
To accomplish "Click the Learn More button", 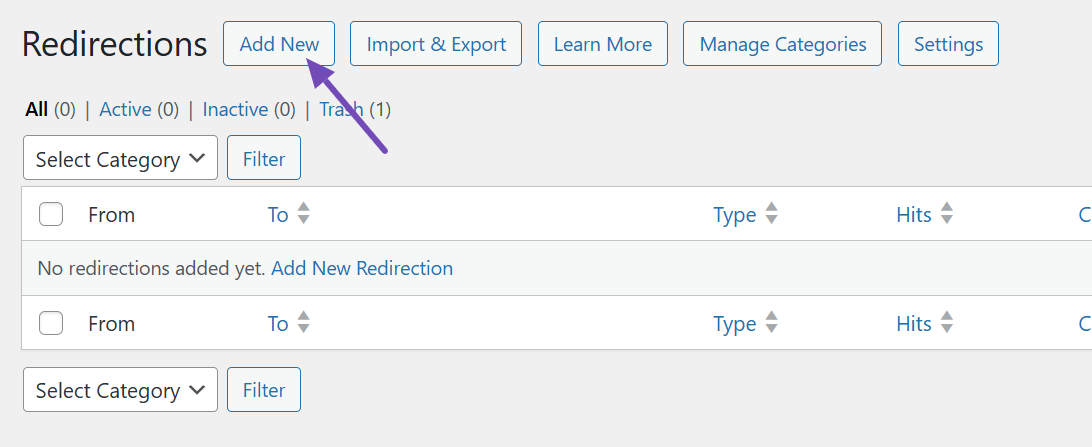I will (602, 44).
